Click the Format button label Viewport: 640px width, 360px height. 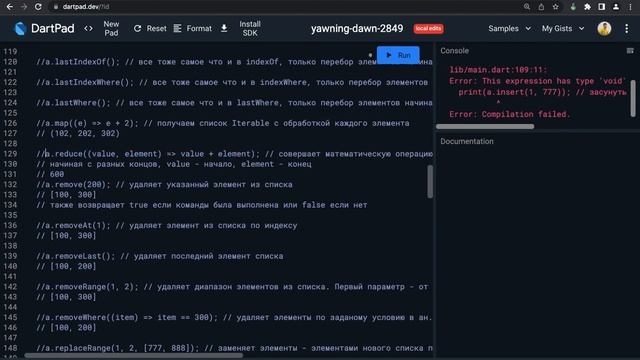(199, 29)
